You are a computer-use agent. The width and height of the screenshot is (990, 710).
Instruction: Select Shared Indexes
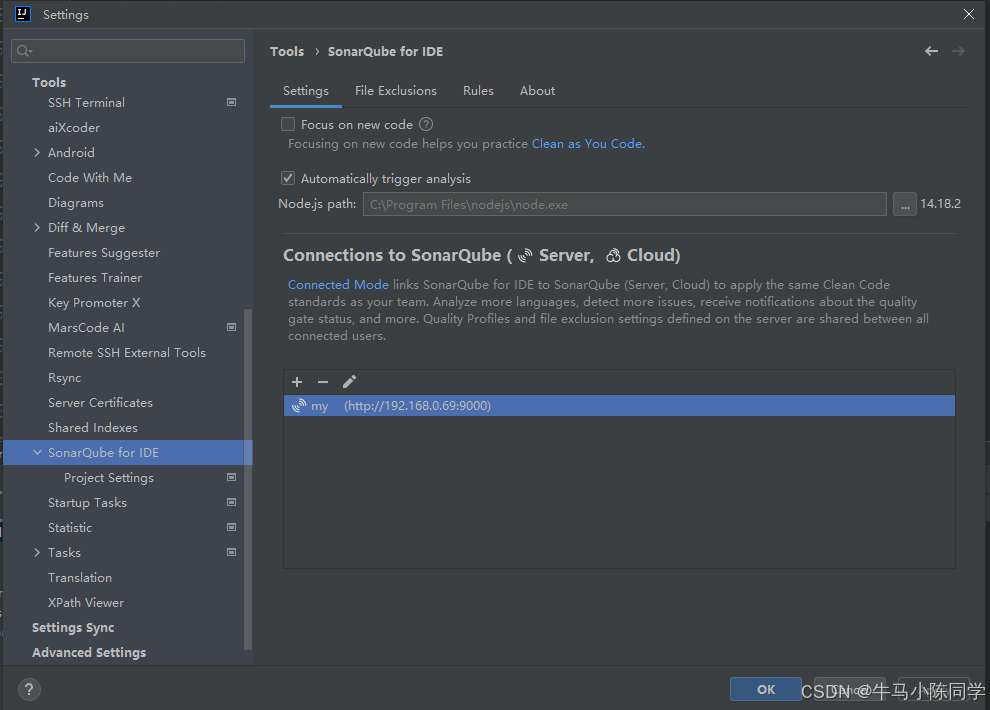point(93,428)
